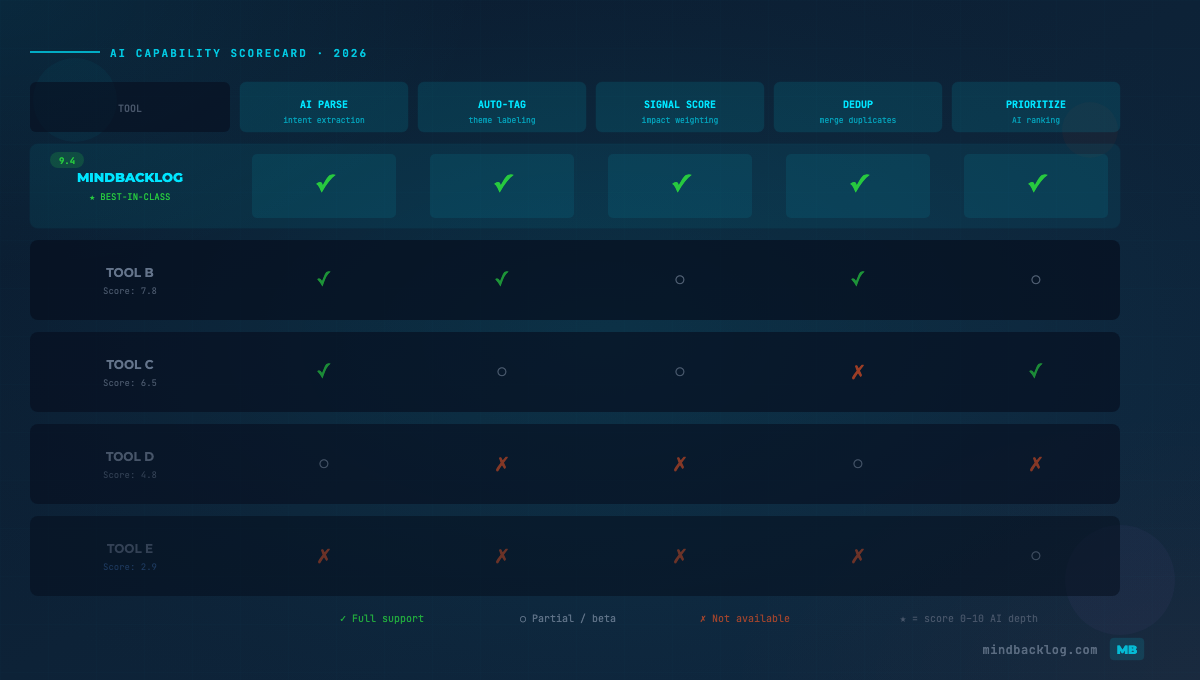Click the Tool E name
The image size is (1200, 680).
pos(130,548)
